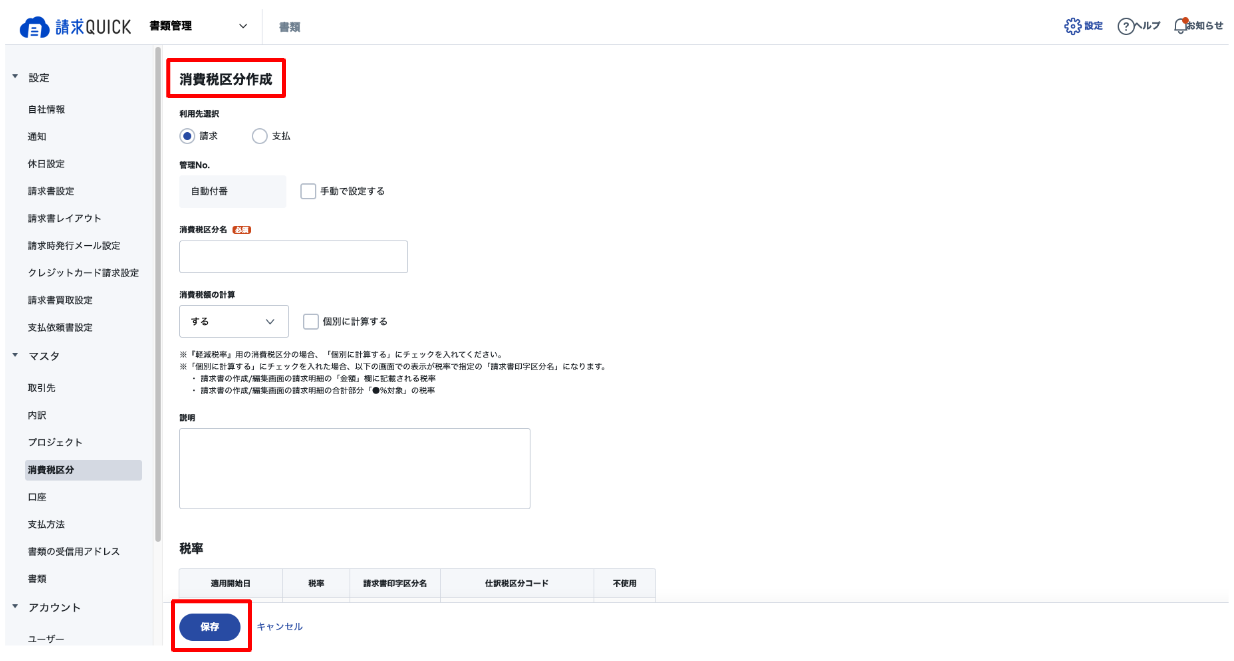
Task: Select the 支払 radio button
Action: tap(260, 136)
